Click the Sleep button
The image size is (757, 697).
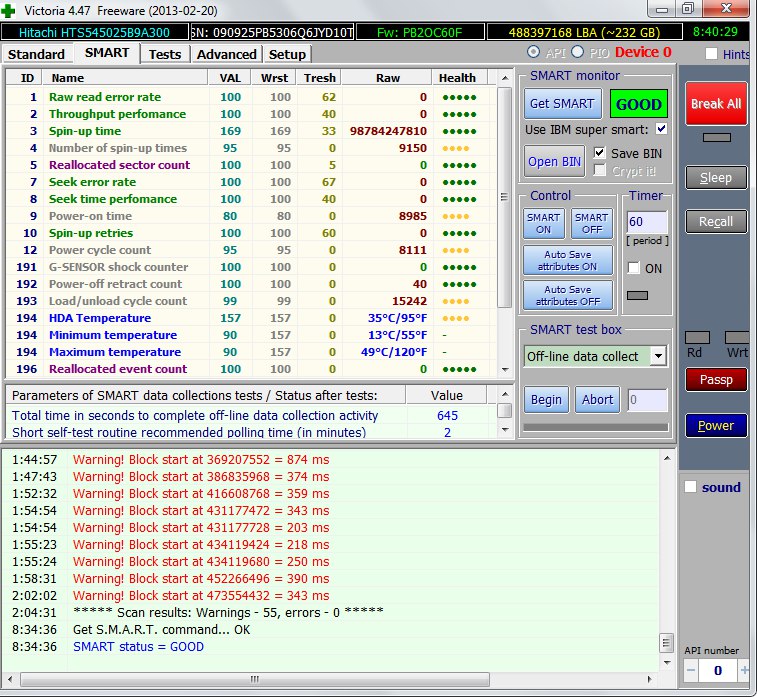[715, 177]
